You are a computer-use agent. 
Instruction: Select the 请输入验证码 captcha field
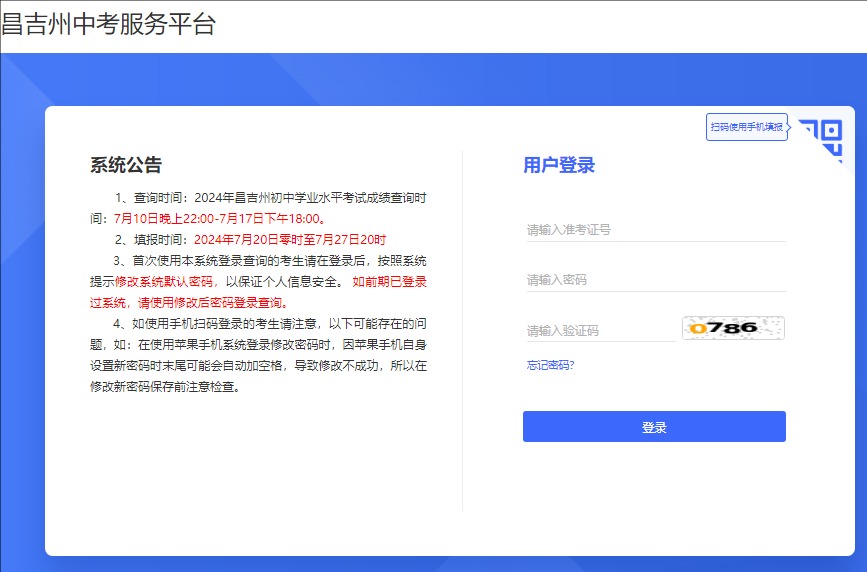(x=600, y=330)
